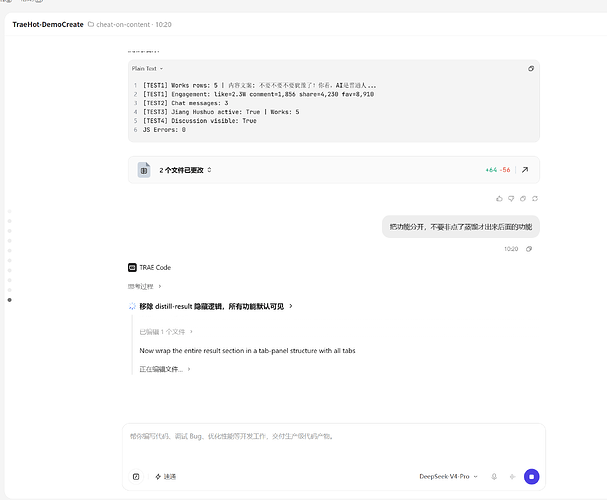The image size is (607, 500).
Task: Open changed files via the arrow icon
Action: (525, 170)
